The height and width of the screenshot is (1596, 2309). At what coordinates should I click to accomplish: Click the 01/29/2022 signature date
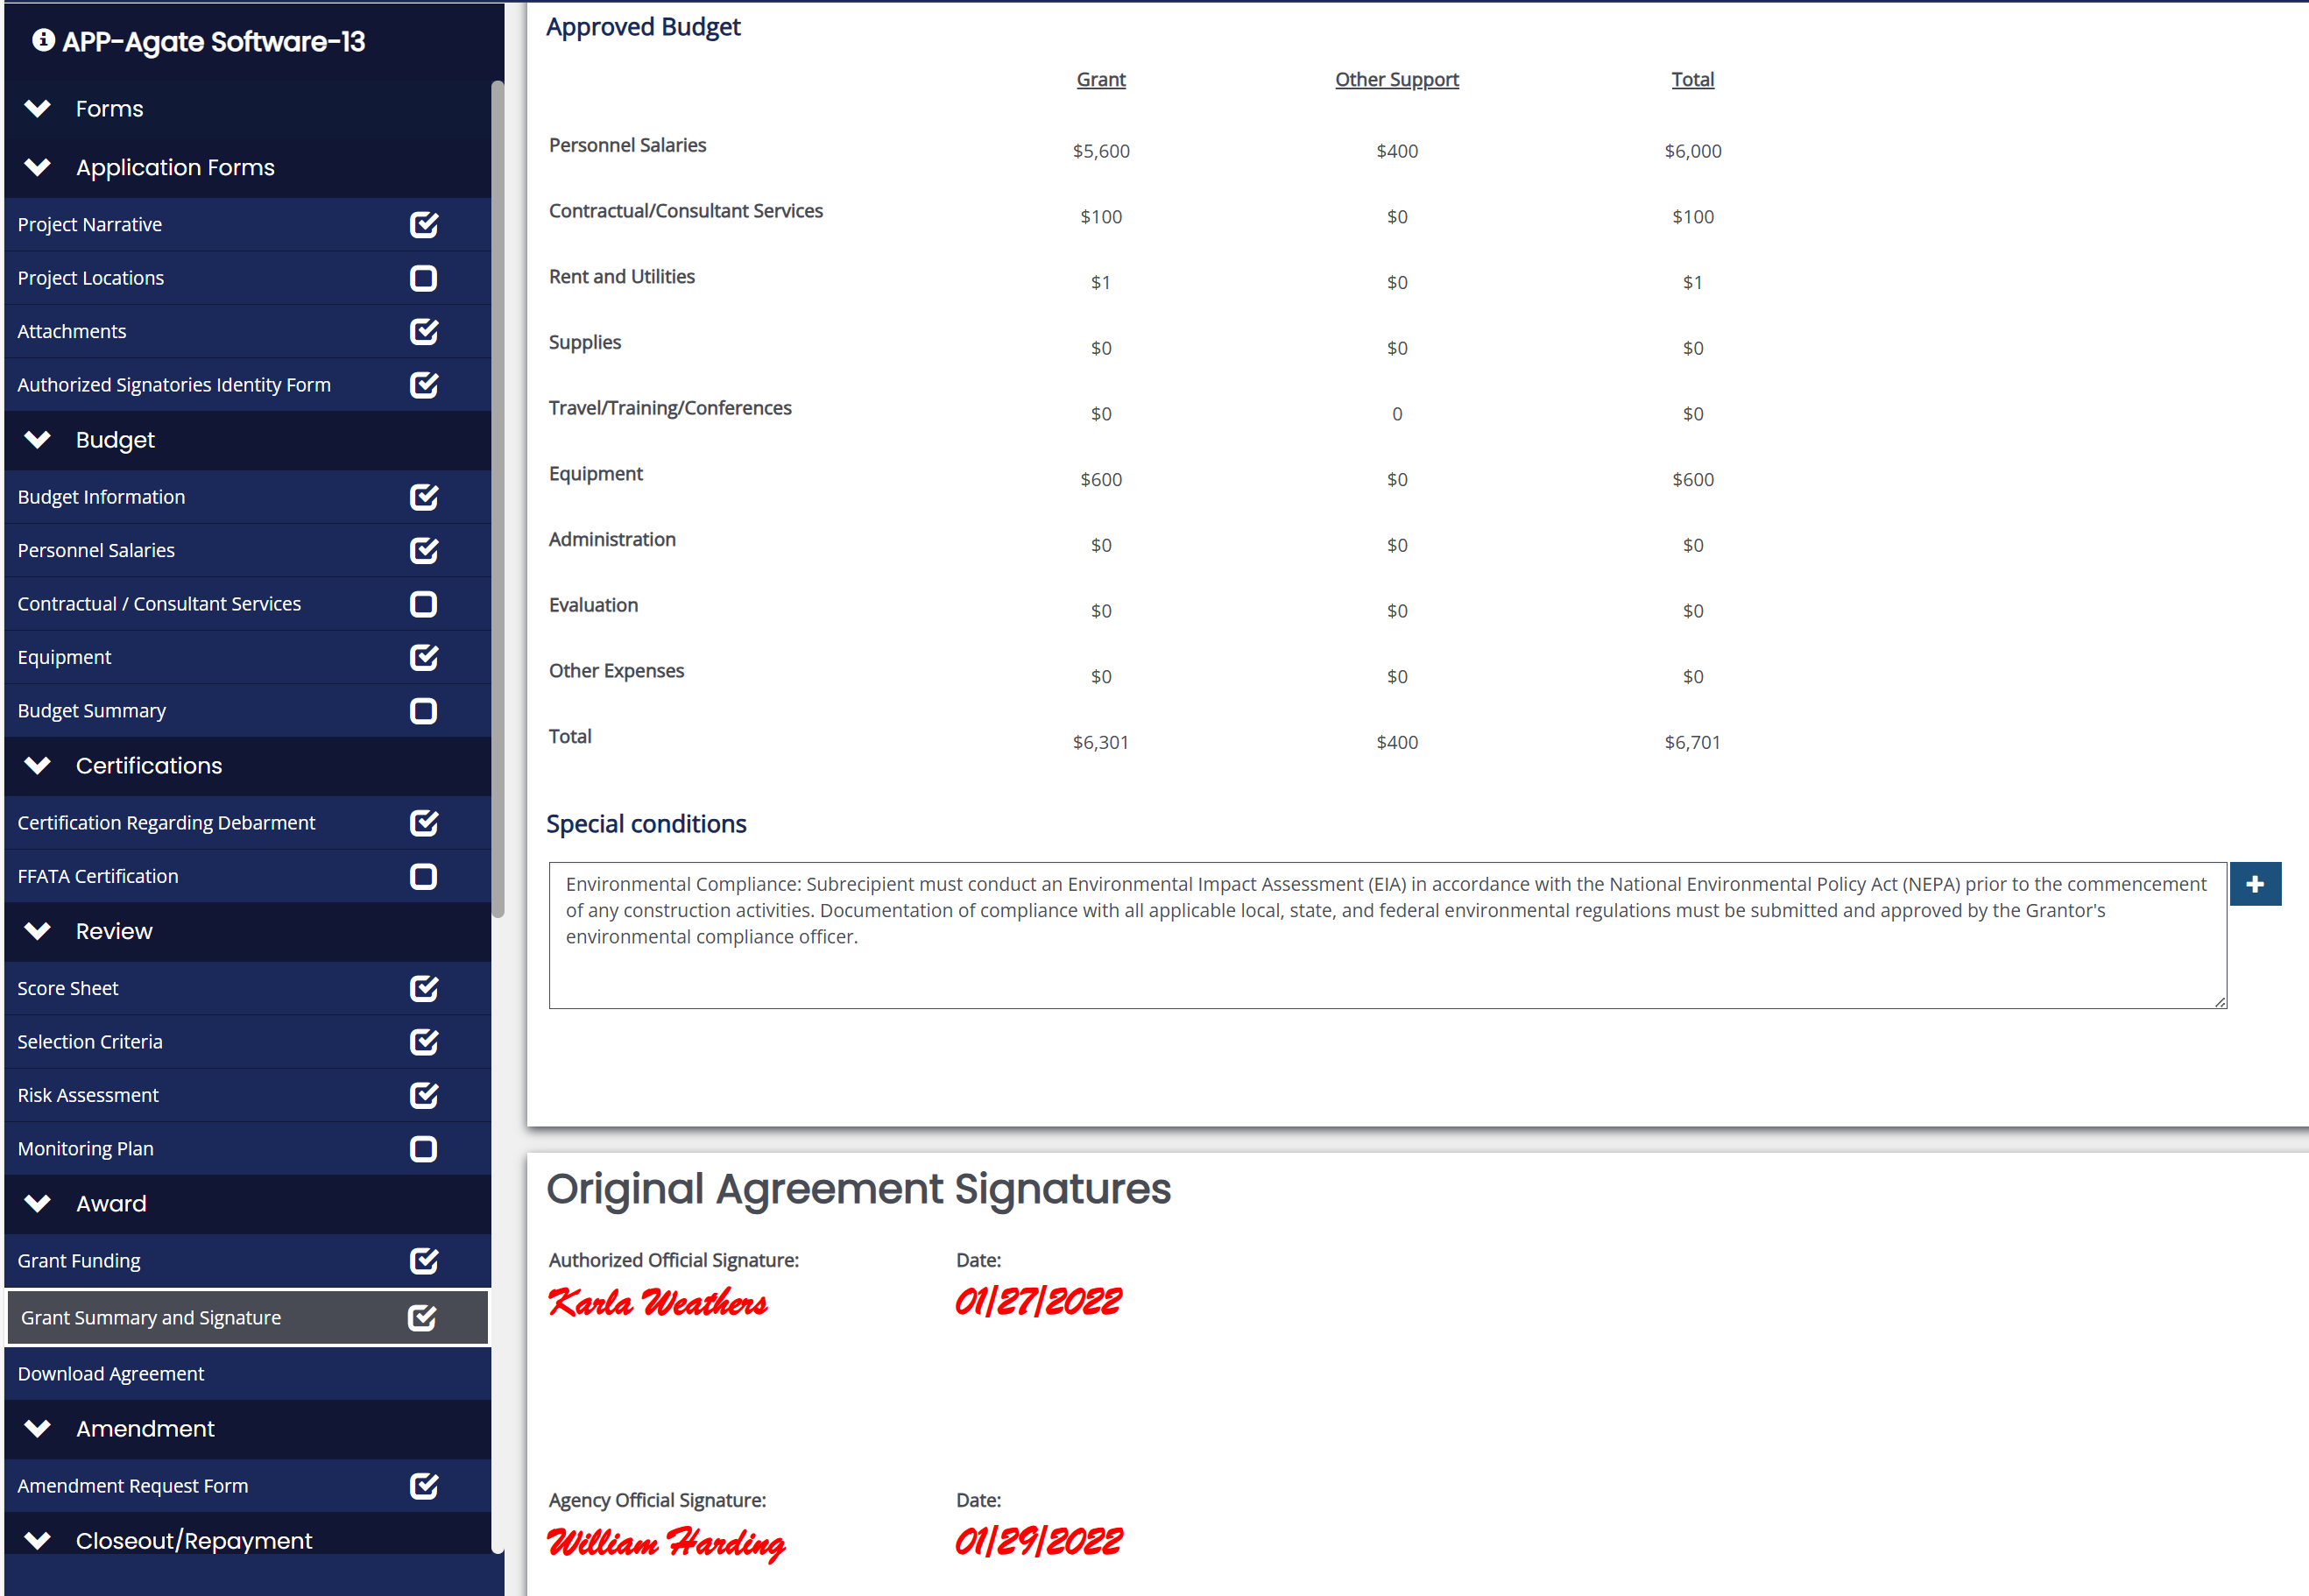(1038, 1542)
